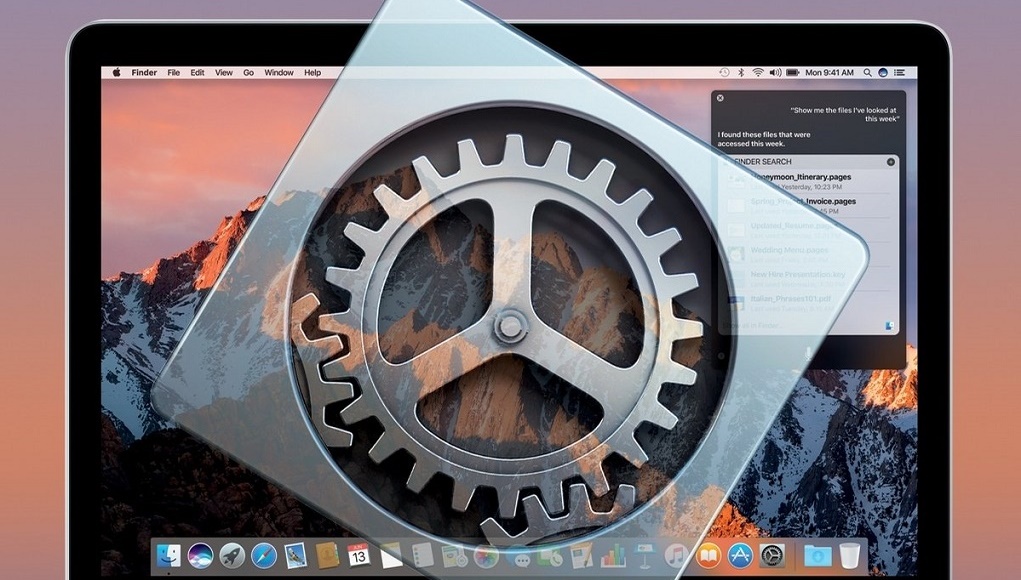
Task: Open volume control in menu bar
Action: click(775, 72)
